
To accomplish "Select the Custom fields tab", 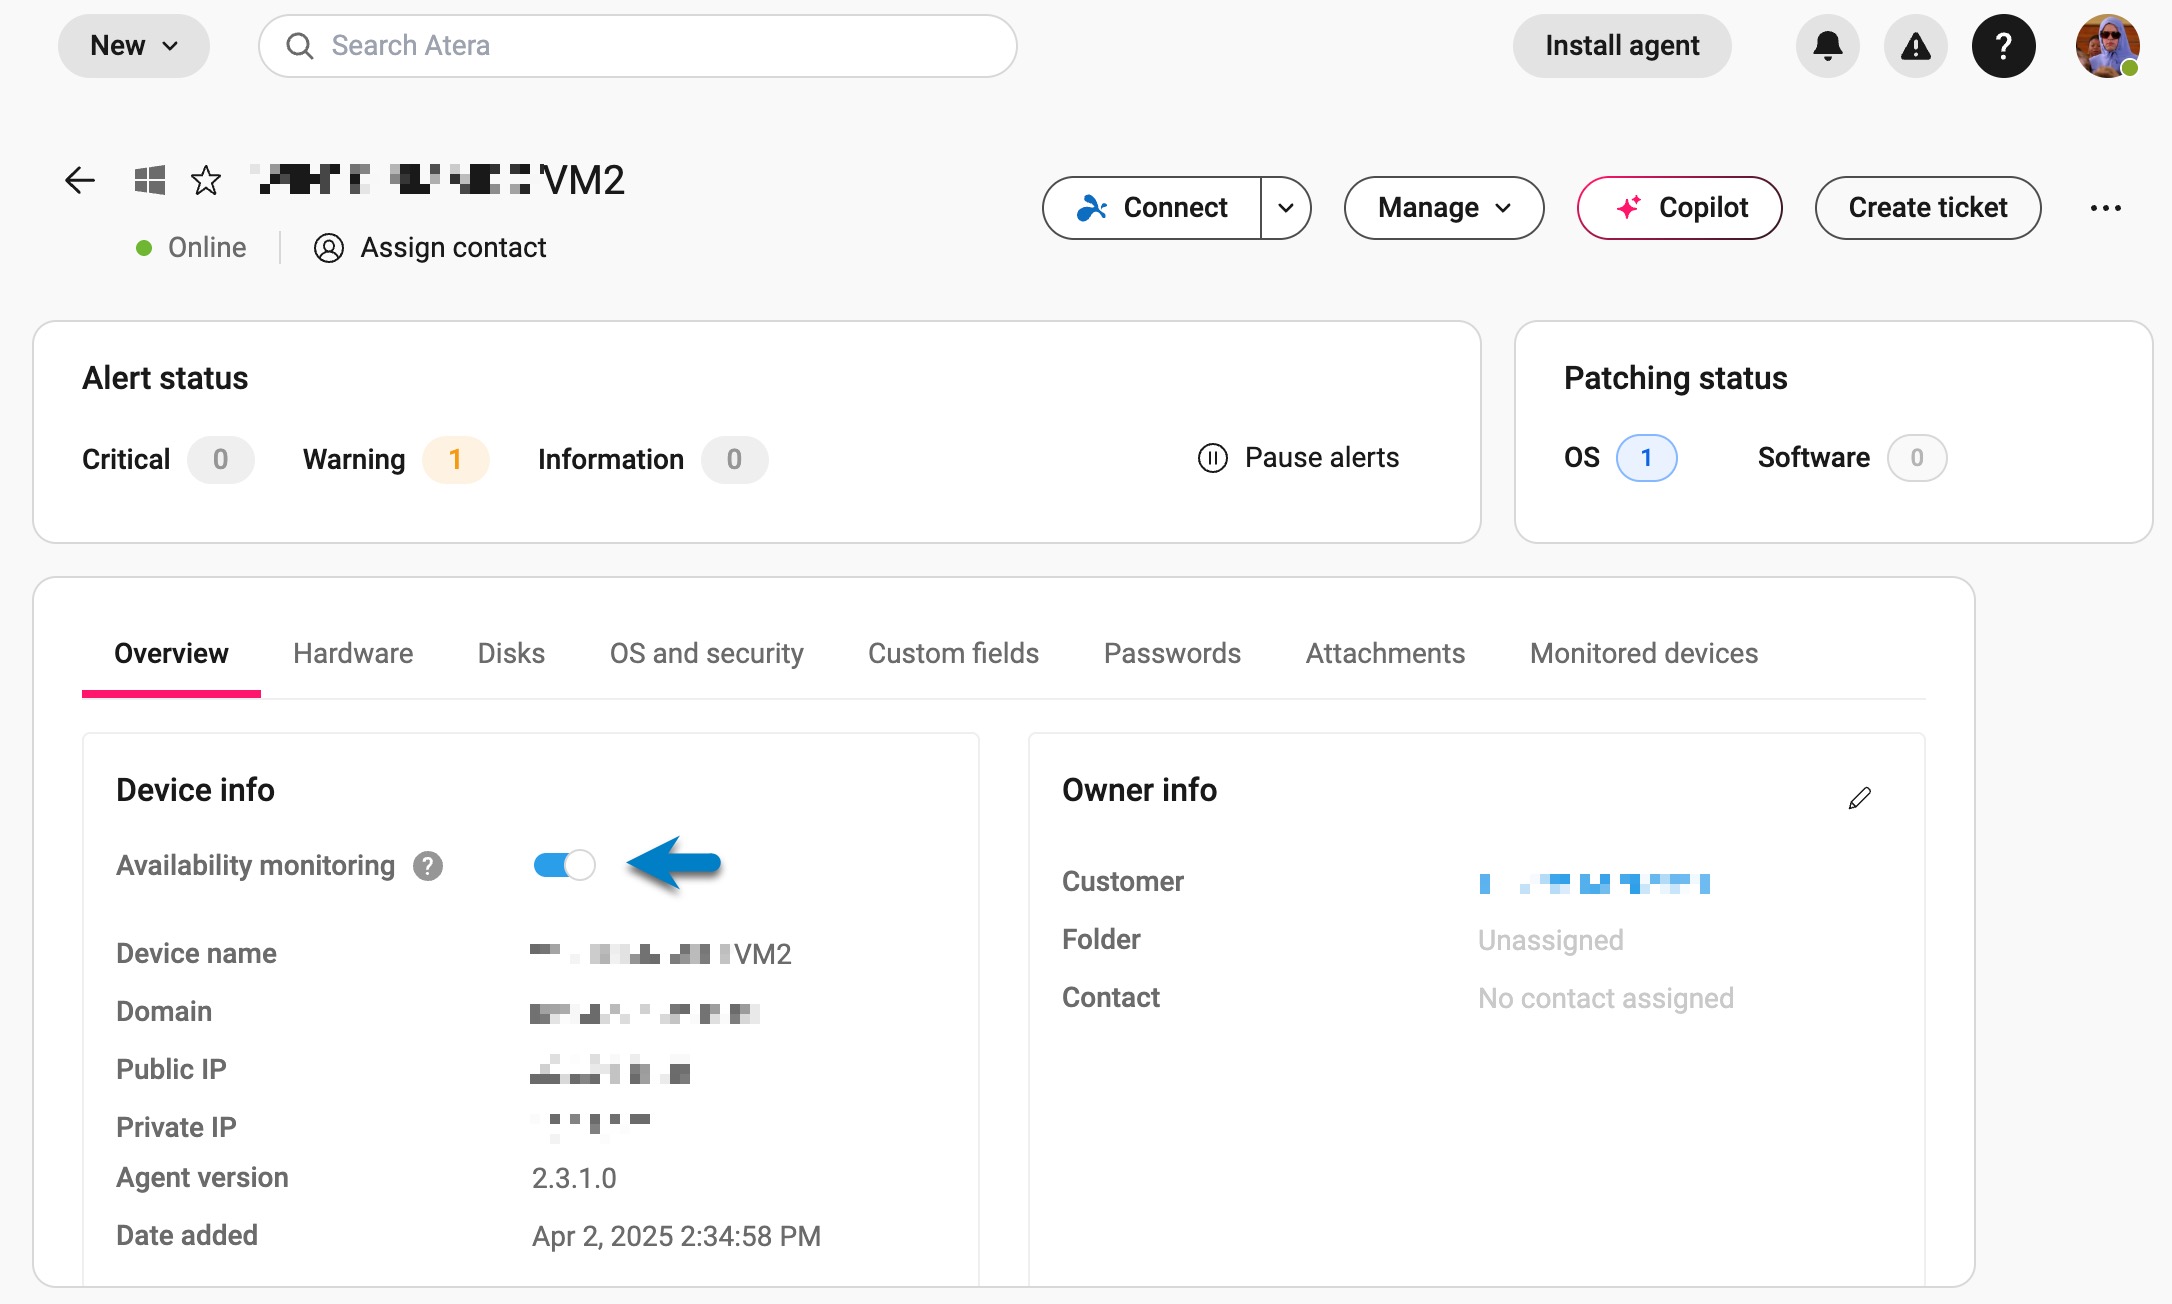I will point(953,654).
